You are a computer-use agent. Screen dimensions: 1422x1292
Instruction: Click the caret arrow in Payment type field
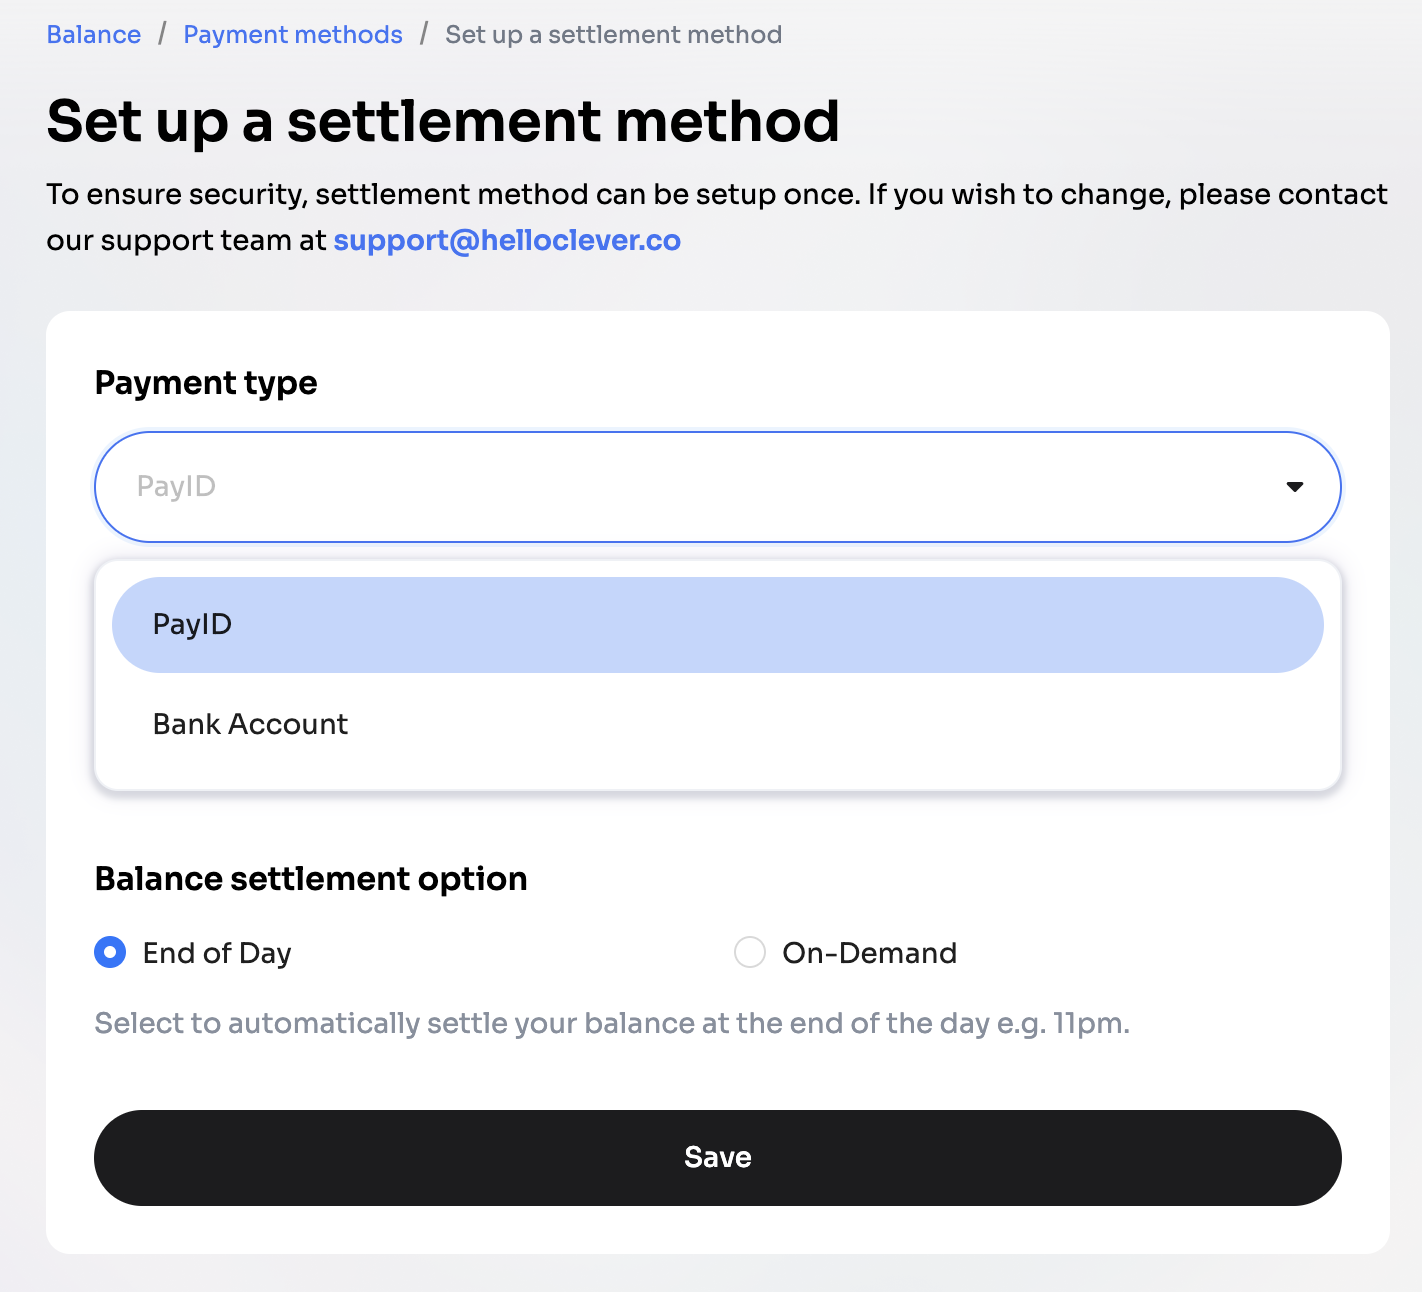click(x=1294, y=487)
